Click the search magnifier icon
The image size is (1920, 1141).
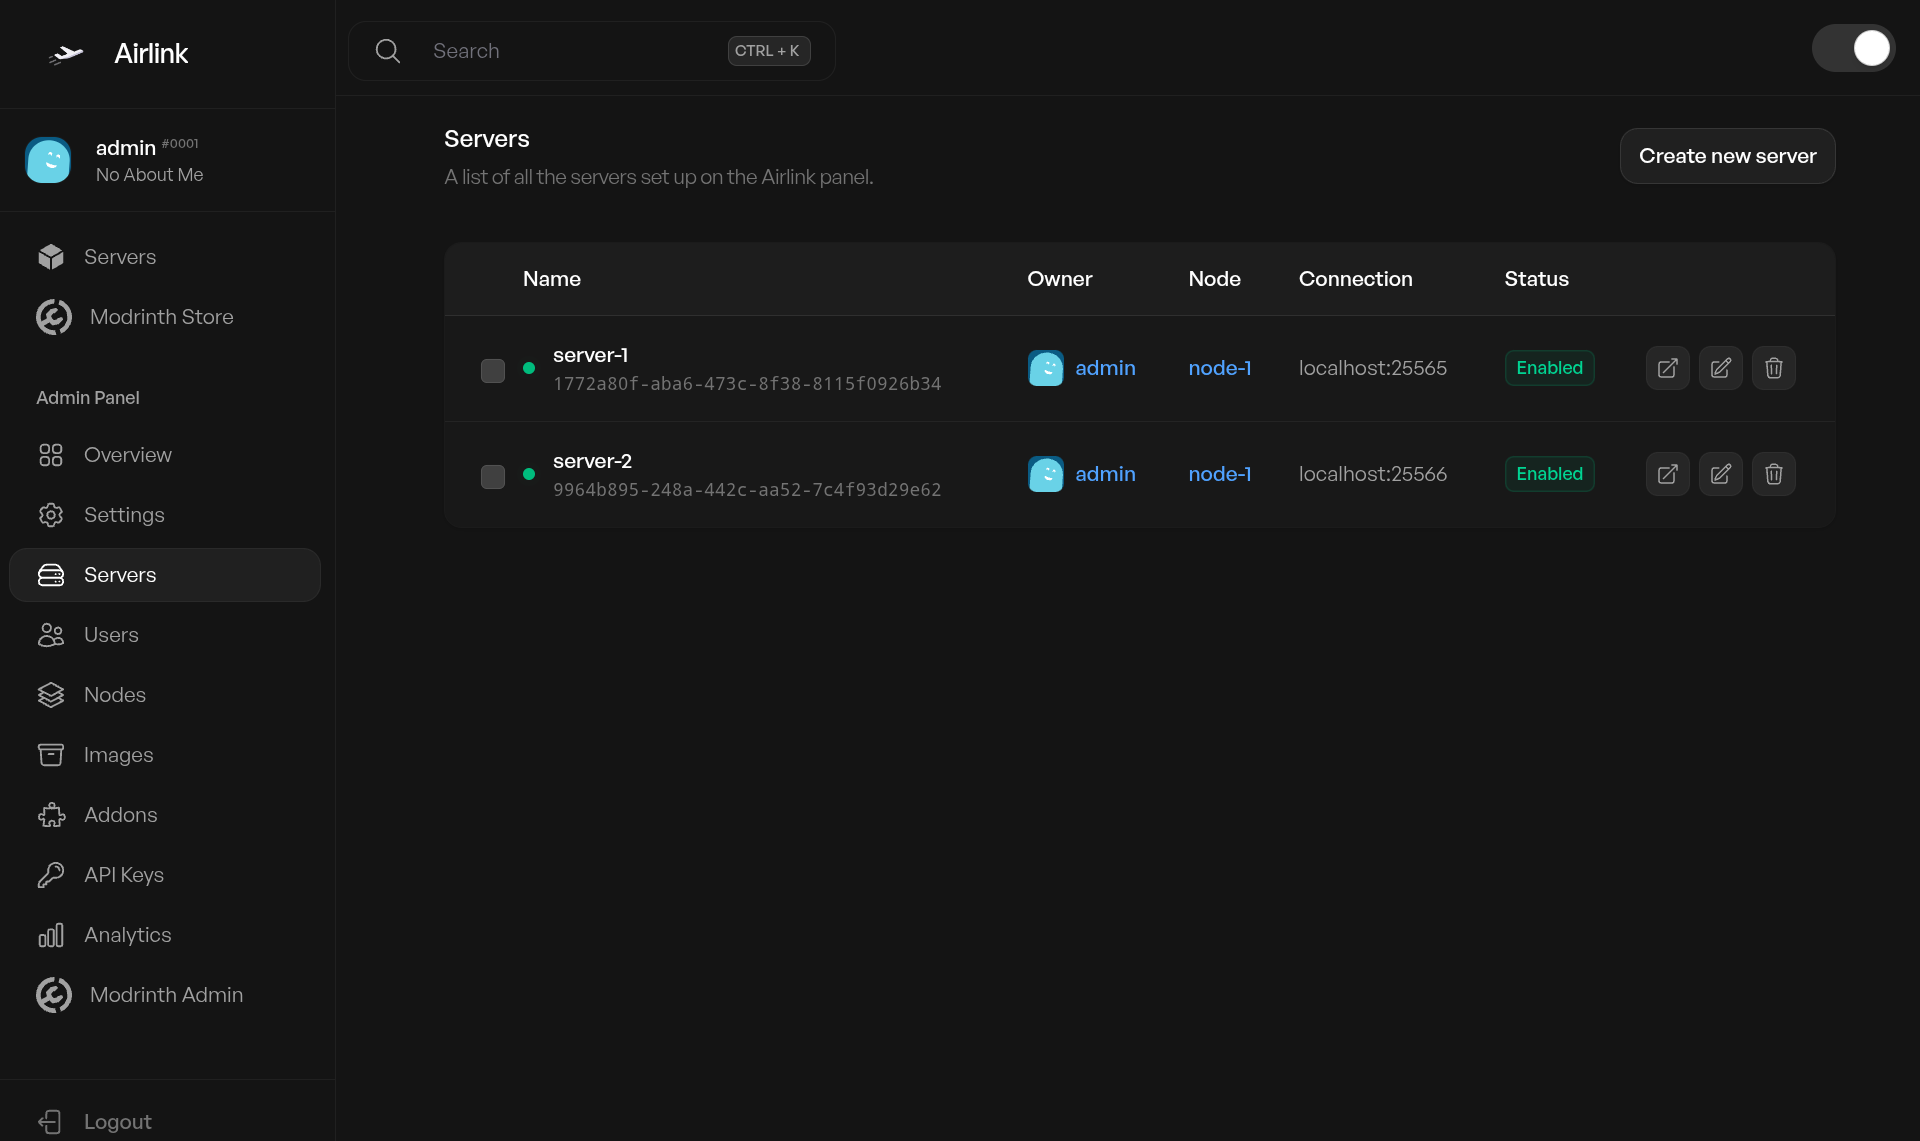pos(388,51)
